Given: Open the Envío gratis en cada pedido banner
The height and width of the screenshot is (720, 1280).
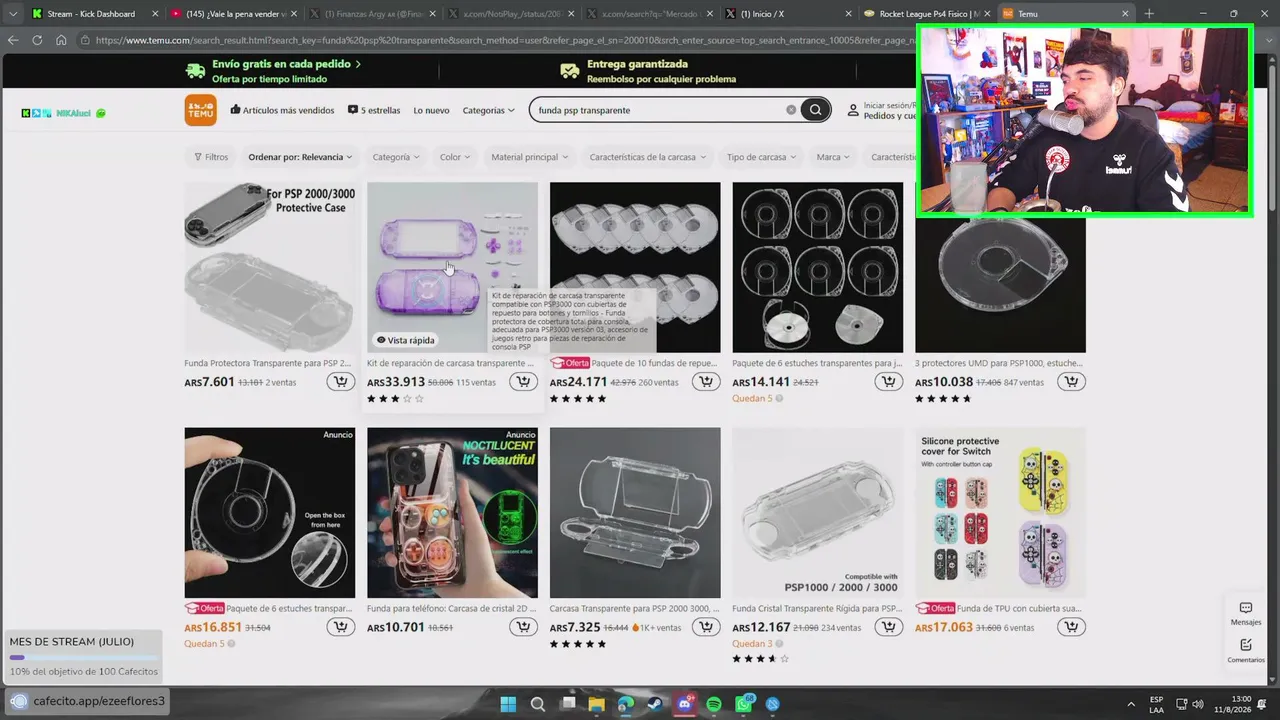Looking at the screenshot, I should (x=274, y=70).
